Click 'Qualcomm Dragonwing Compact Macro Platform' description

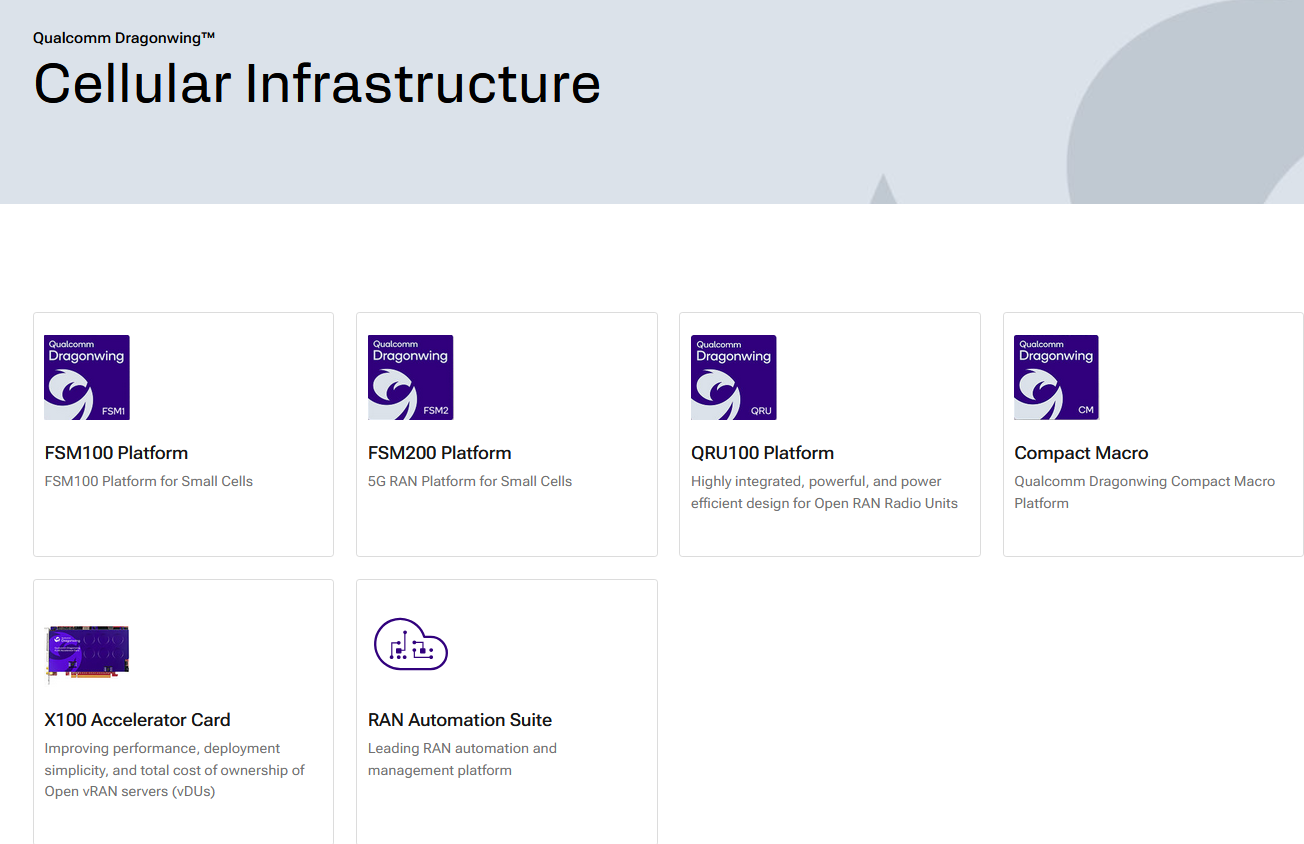pyautogui.click(x=1145, y=492)
